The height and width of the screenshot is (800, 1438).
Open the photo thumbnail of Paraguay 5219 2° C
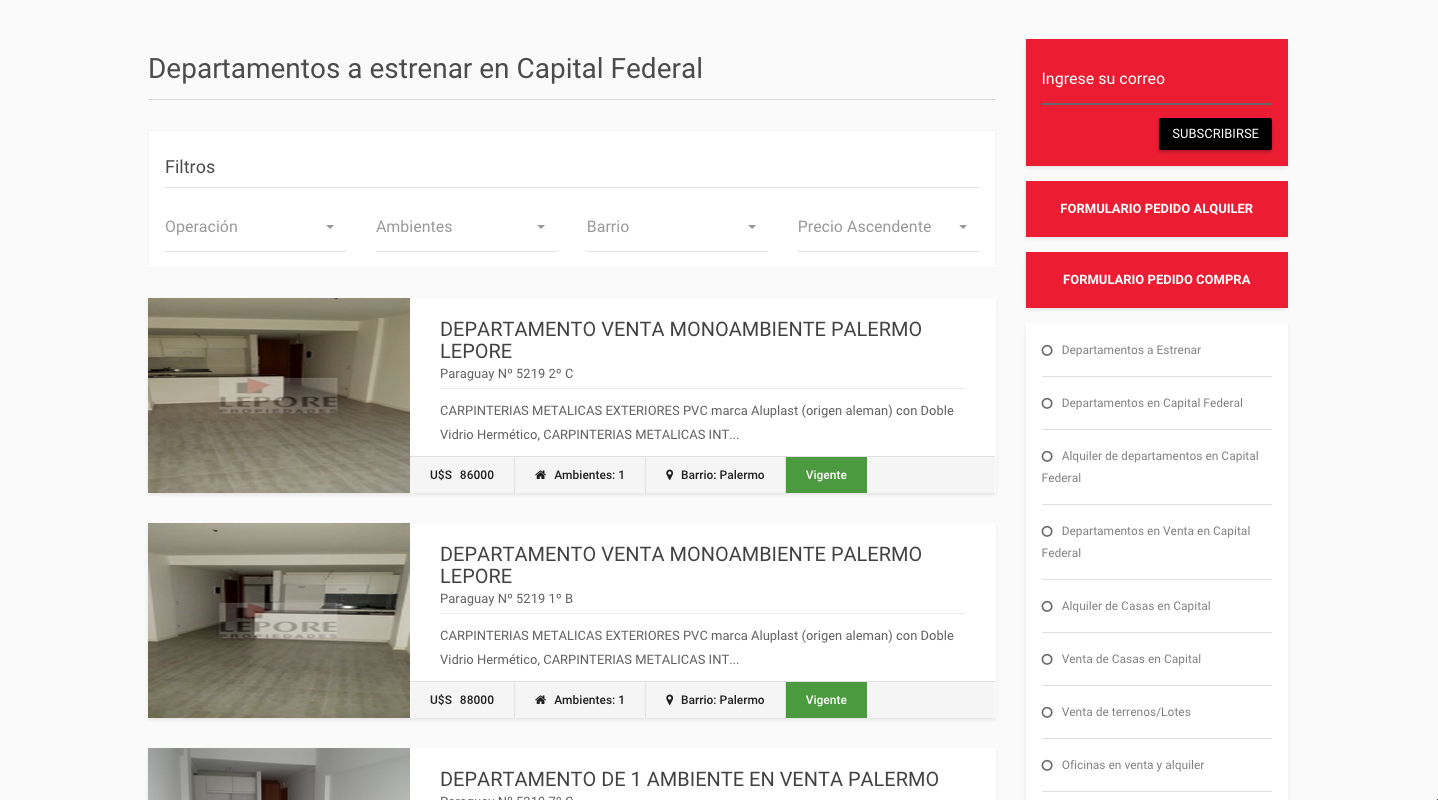[279, 395]
